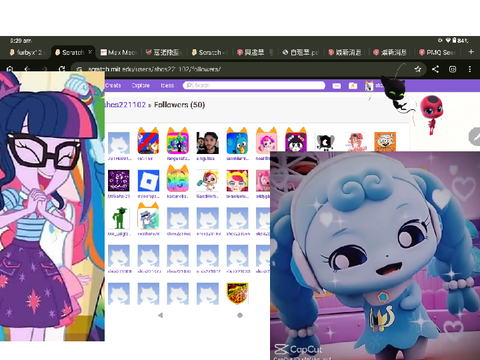Bookmark the page with the star icon
The height and width of the screenshot is (360, 480).
coord(418,69)
